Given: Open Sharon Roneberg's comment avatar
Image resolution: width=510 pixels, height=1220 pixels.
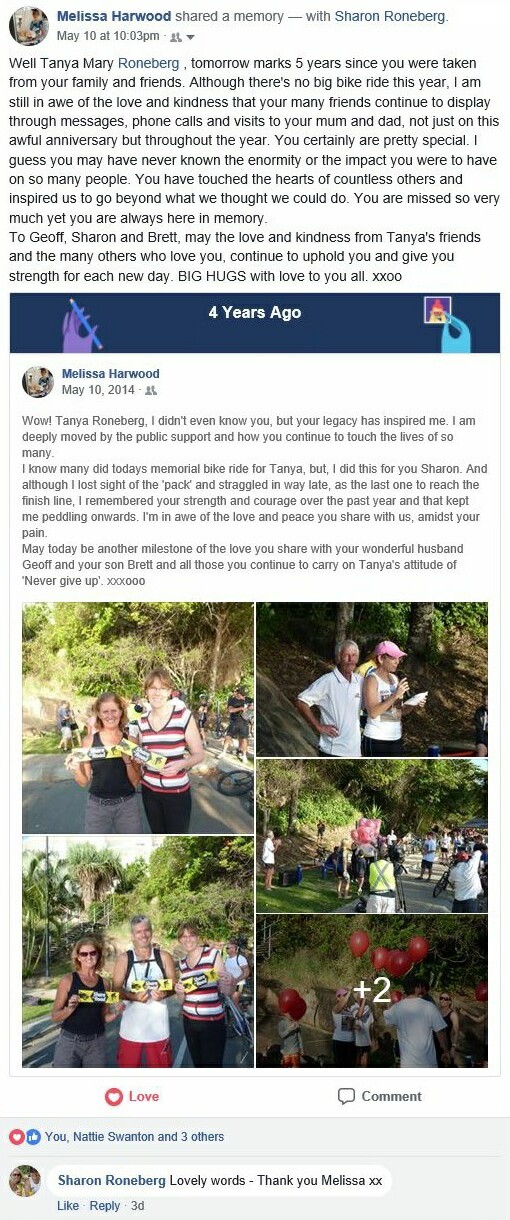Looking at the screenshot, I should (25, 1181).
